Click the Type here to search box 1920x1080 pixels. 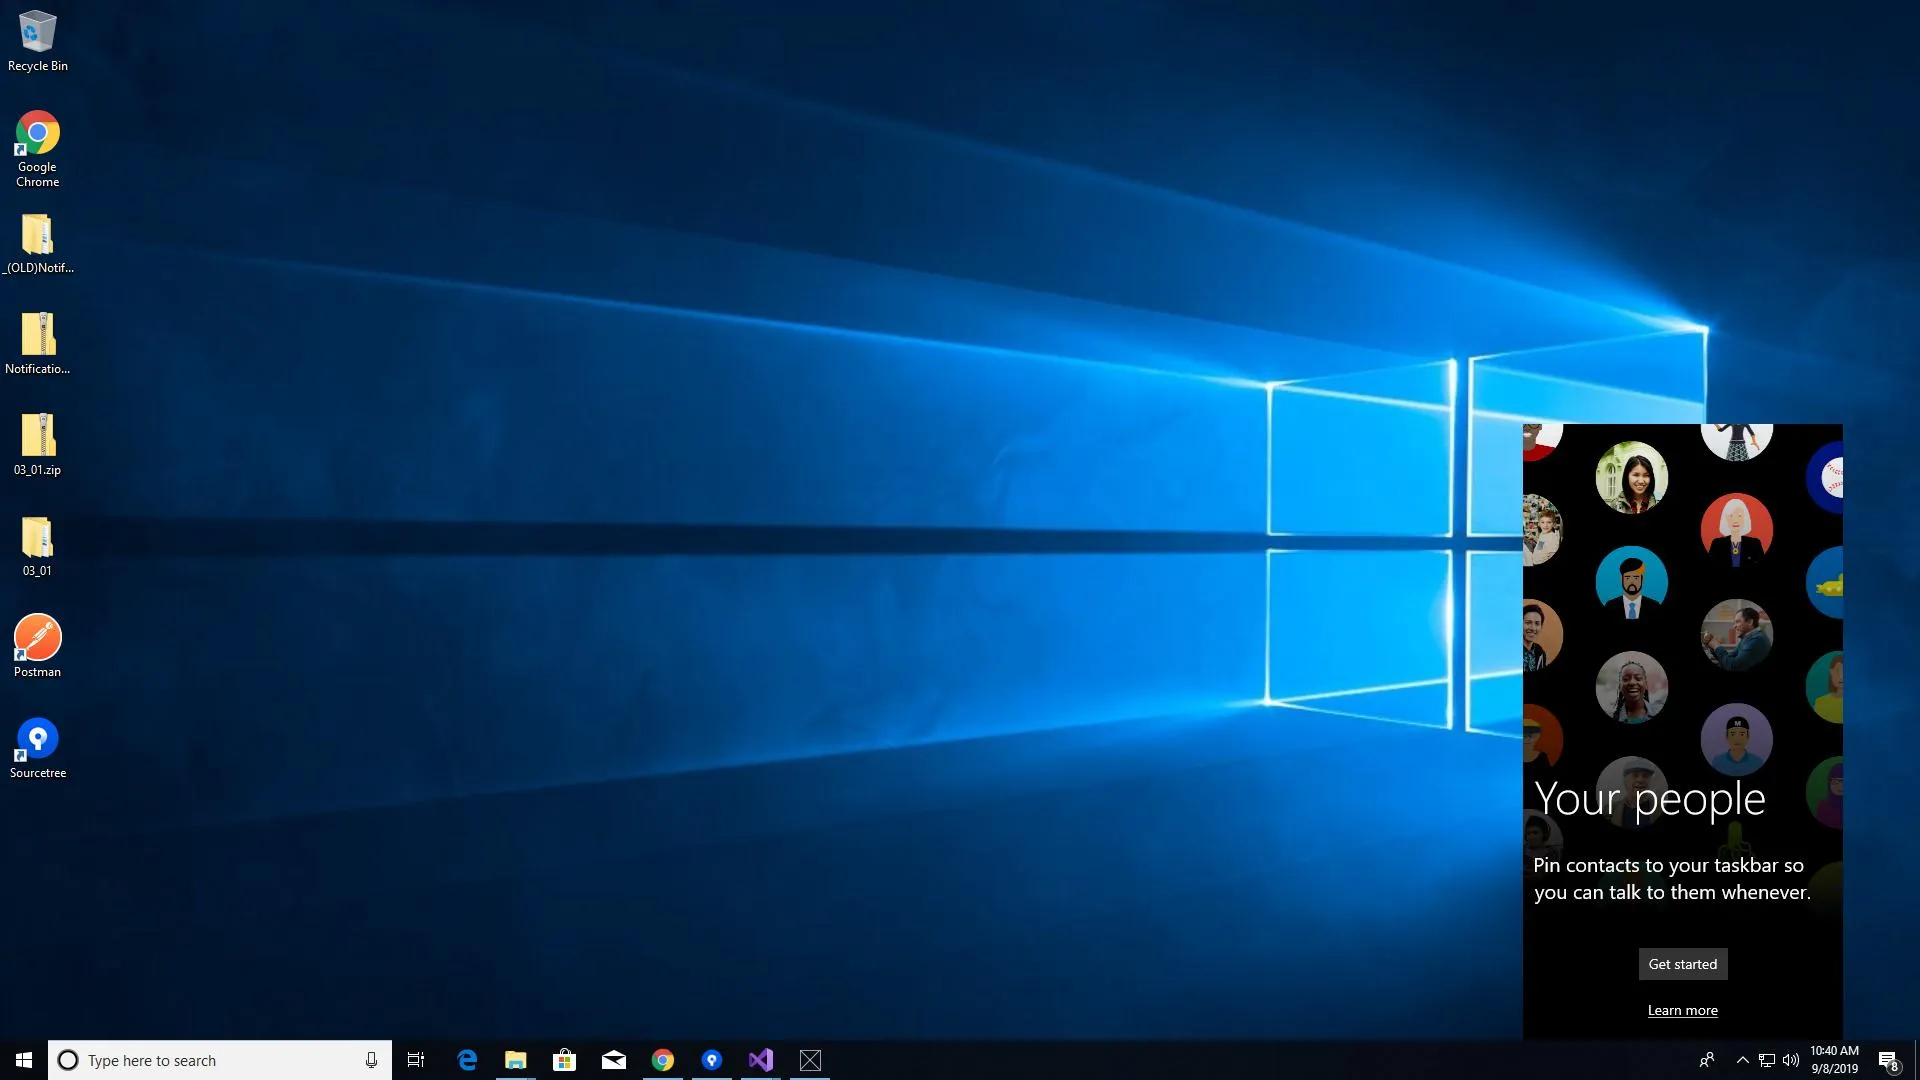[210, 1060]
